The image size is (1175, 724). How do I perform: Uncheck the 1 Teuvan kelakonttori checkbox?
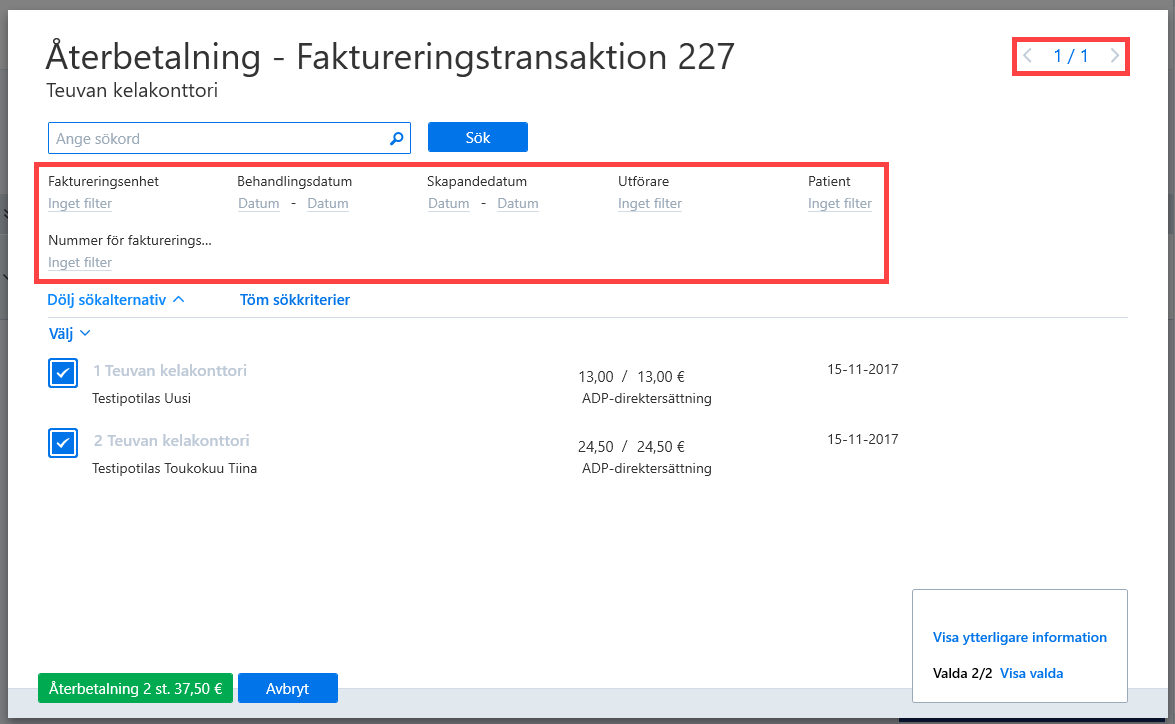tap(63, 372)
